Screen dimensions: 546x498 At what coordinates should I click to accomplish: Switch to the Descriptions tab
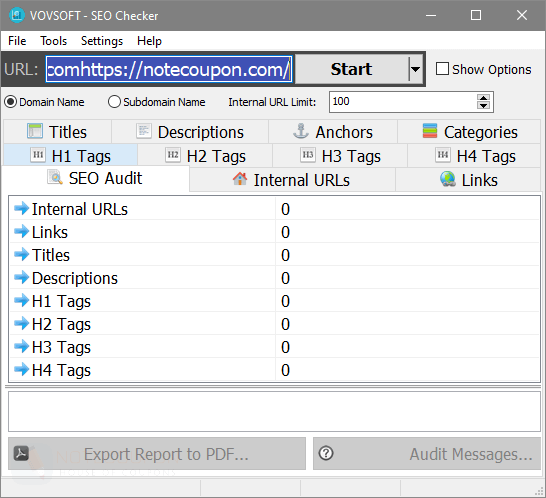tap(190, 131)
